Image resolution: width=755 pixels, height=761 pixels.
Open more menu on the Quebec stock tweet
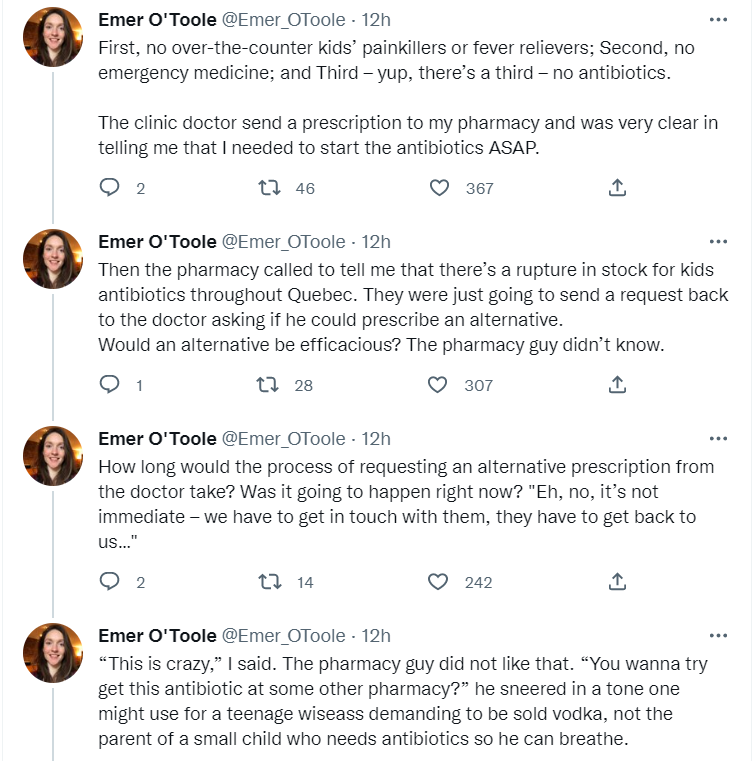click(718, 241)
